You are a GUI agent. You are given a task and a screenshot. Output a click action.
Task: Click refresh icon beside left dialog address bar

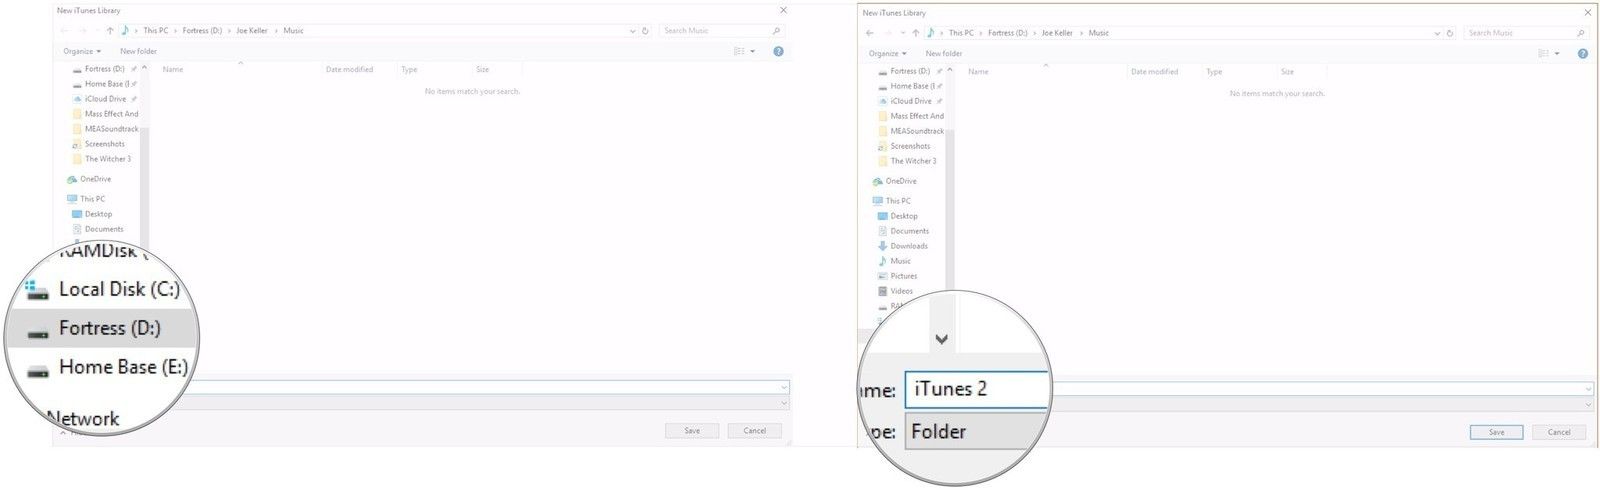pos(645,31)
